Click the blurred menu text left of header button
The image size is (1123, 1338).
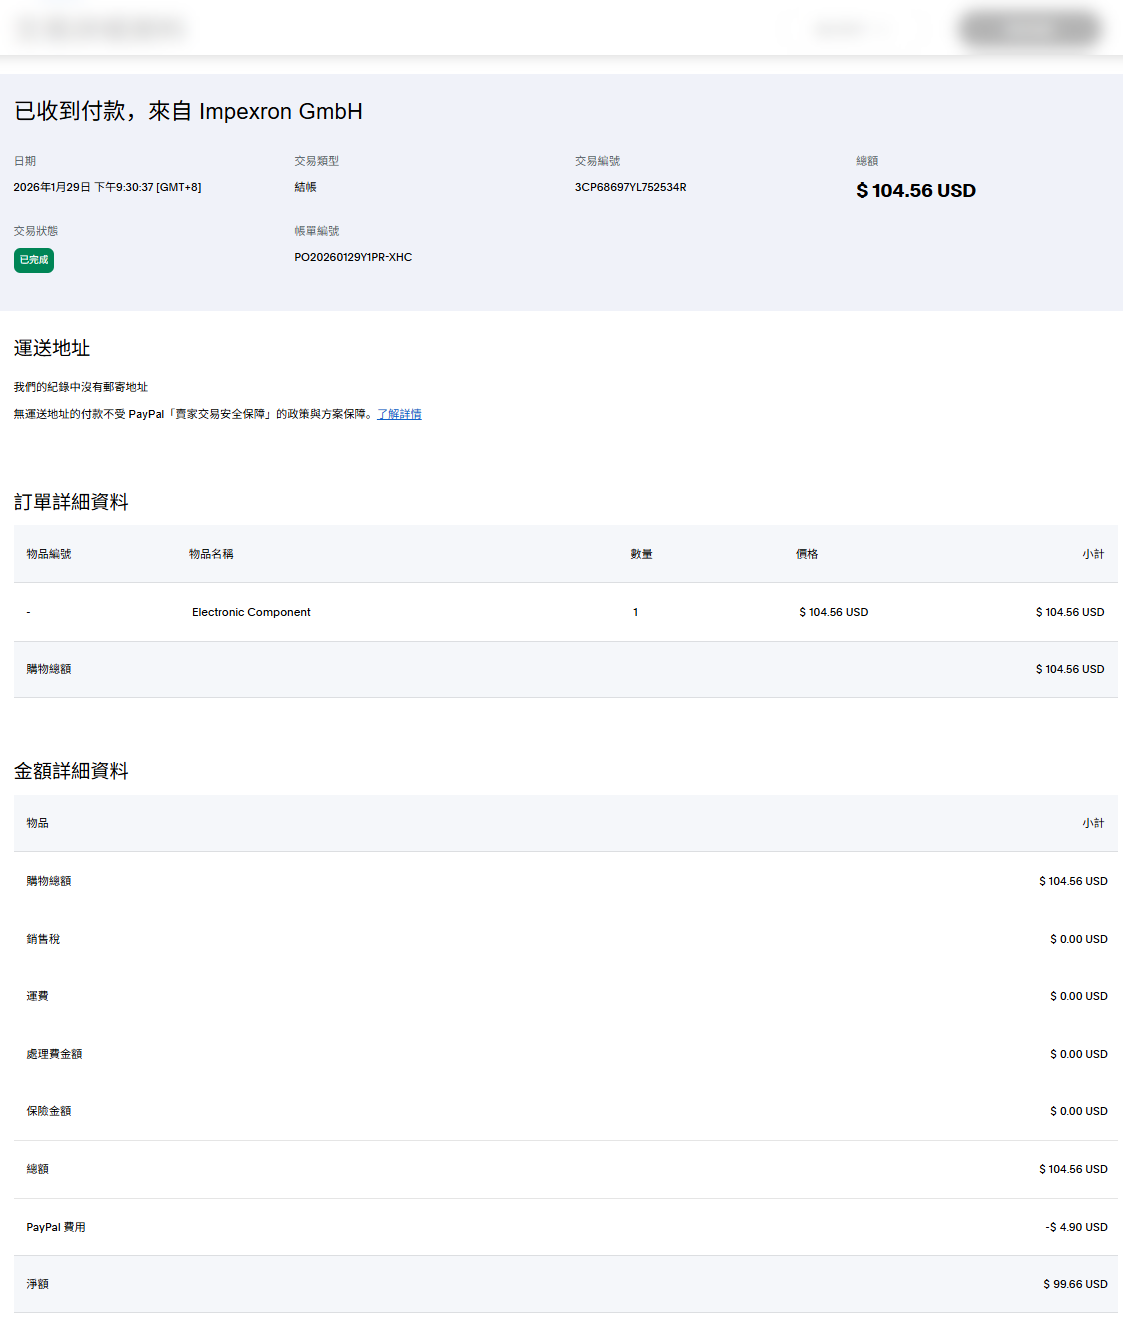click(x=848, y=29)
